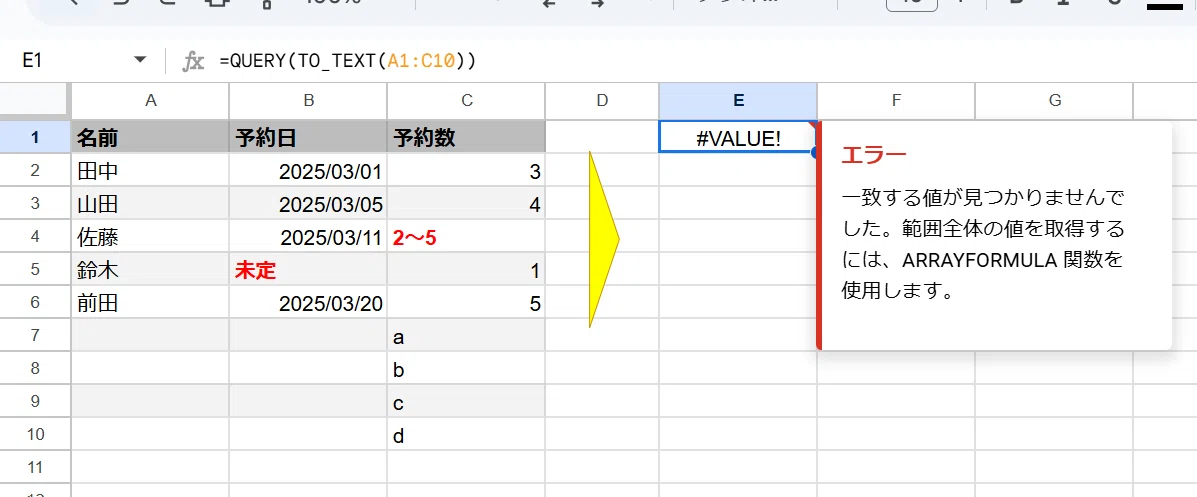Screen dimensions: 1197x497
Task: Select column E header
Action: pos(738,100)
